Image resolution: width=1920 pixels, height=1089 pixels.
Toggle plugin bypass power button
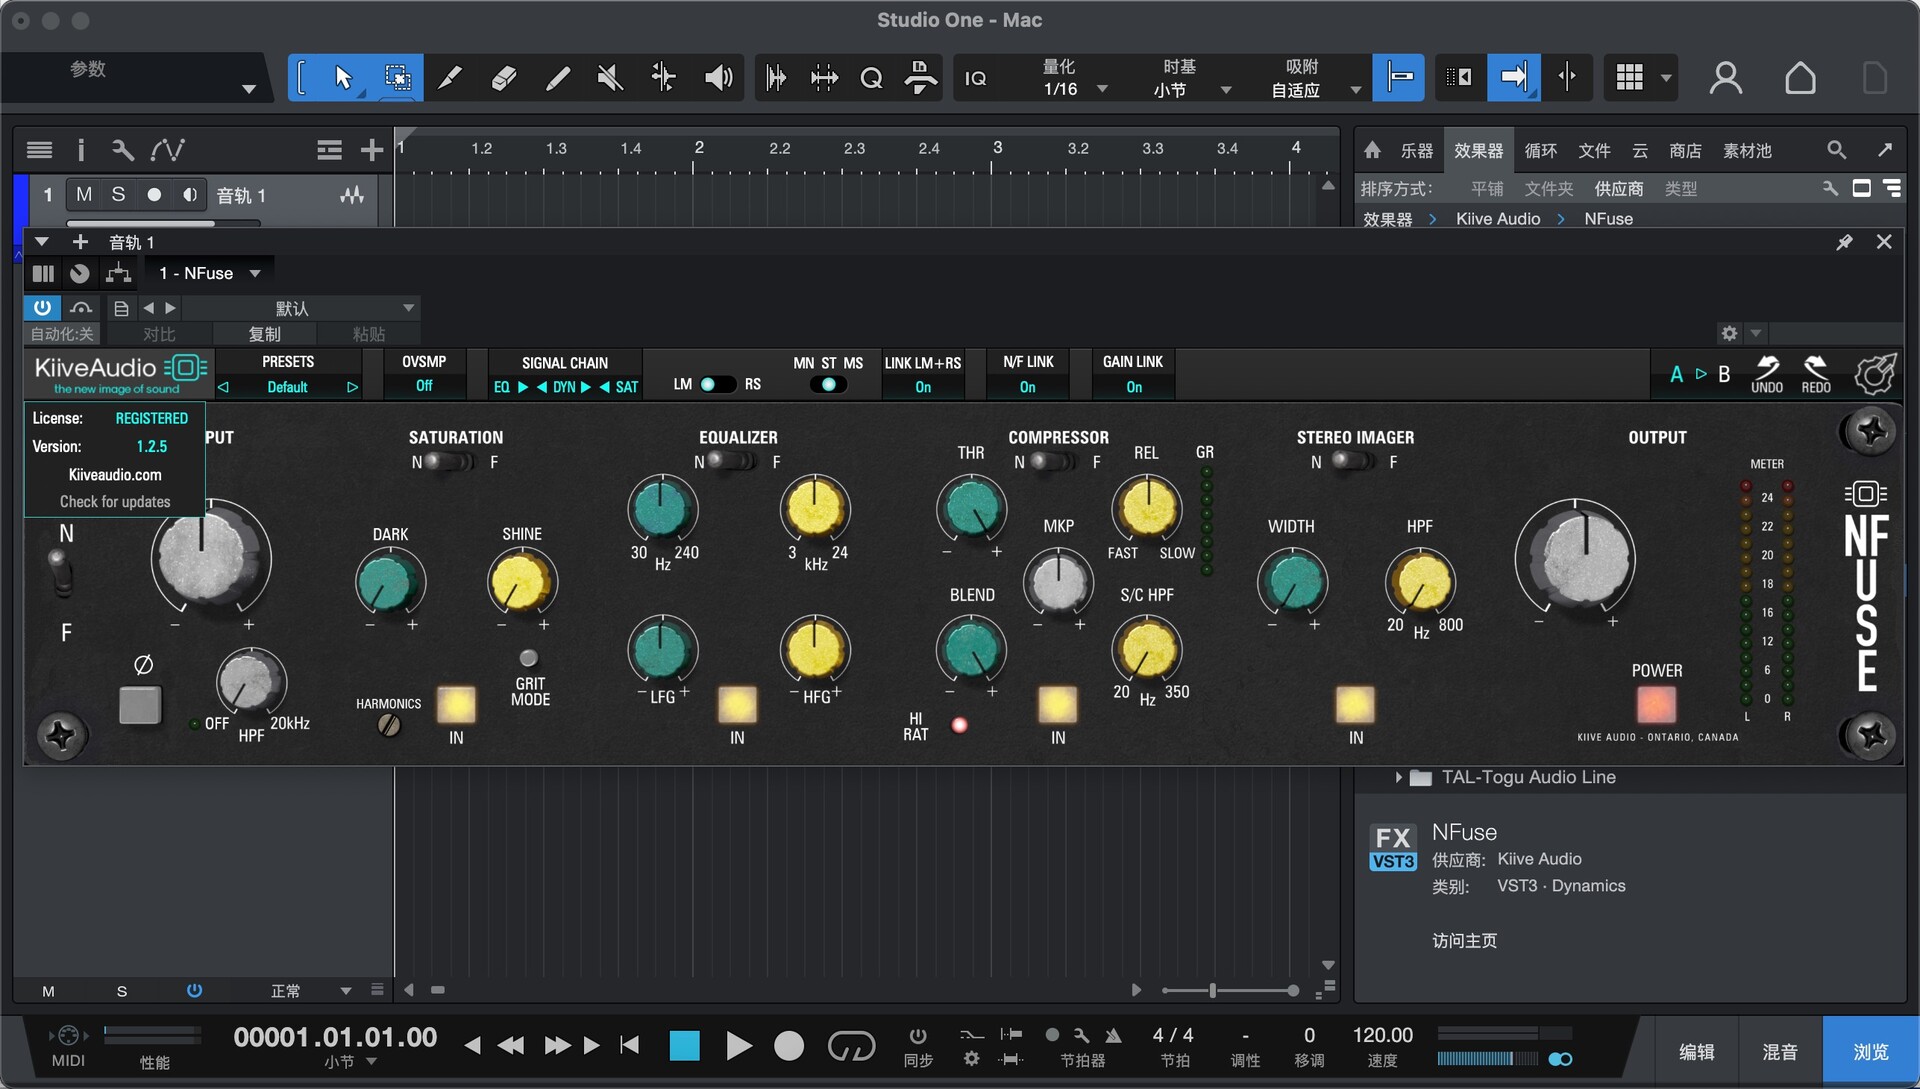(x=42, y=308)
